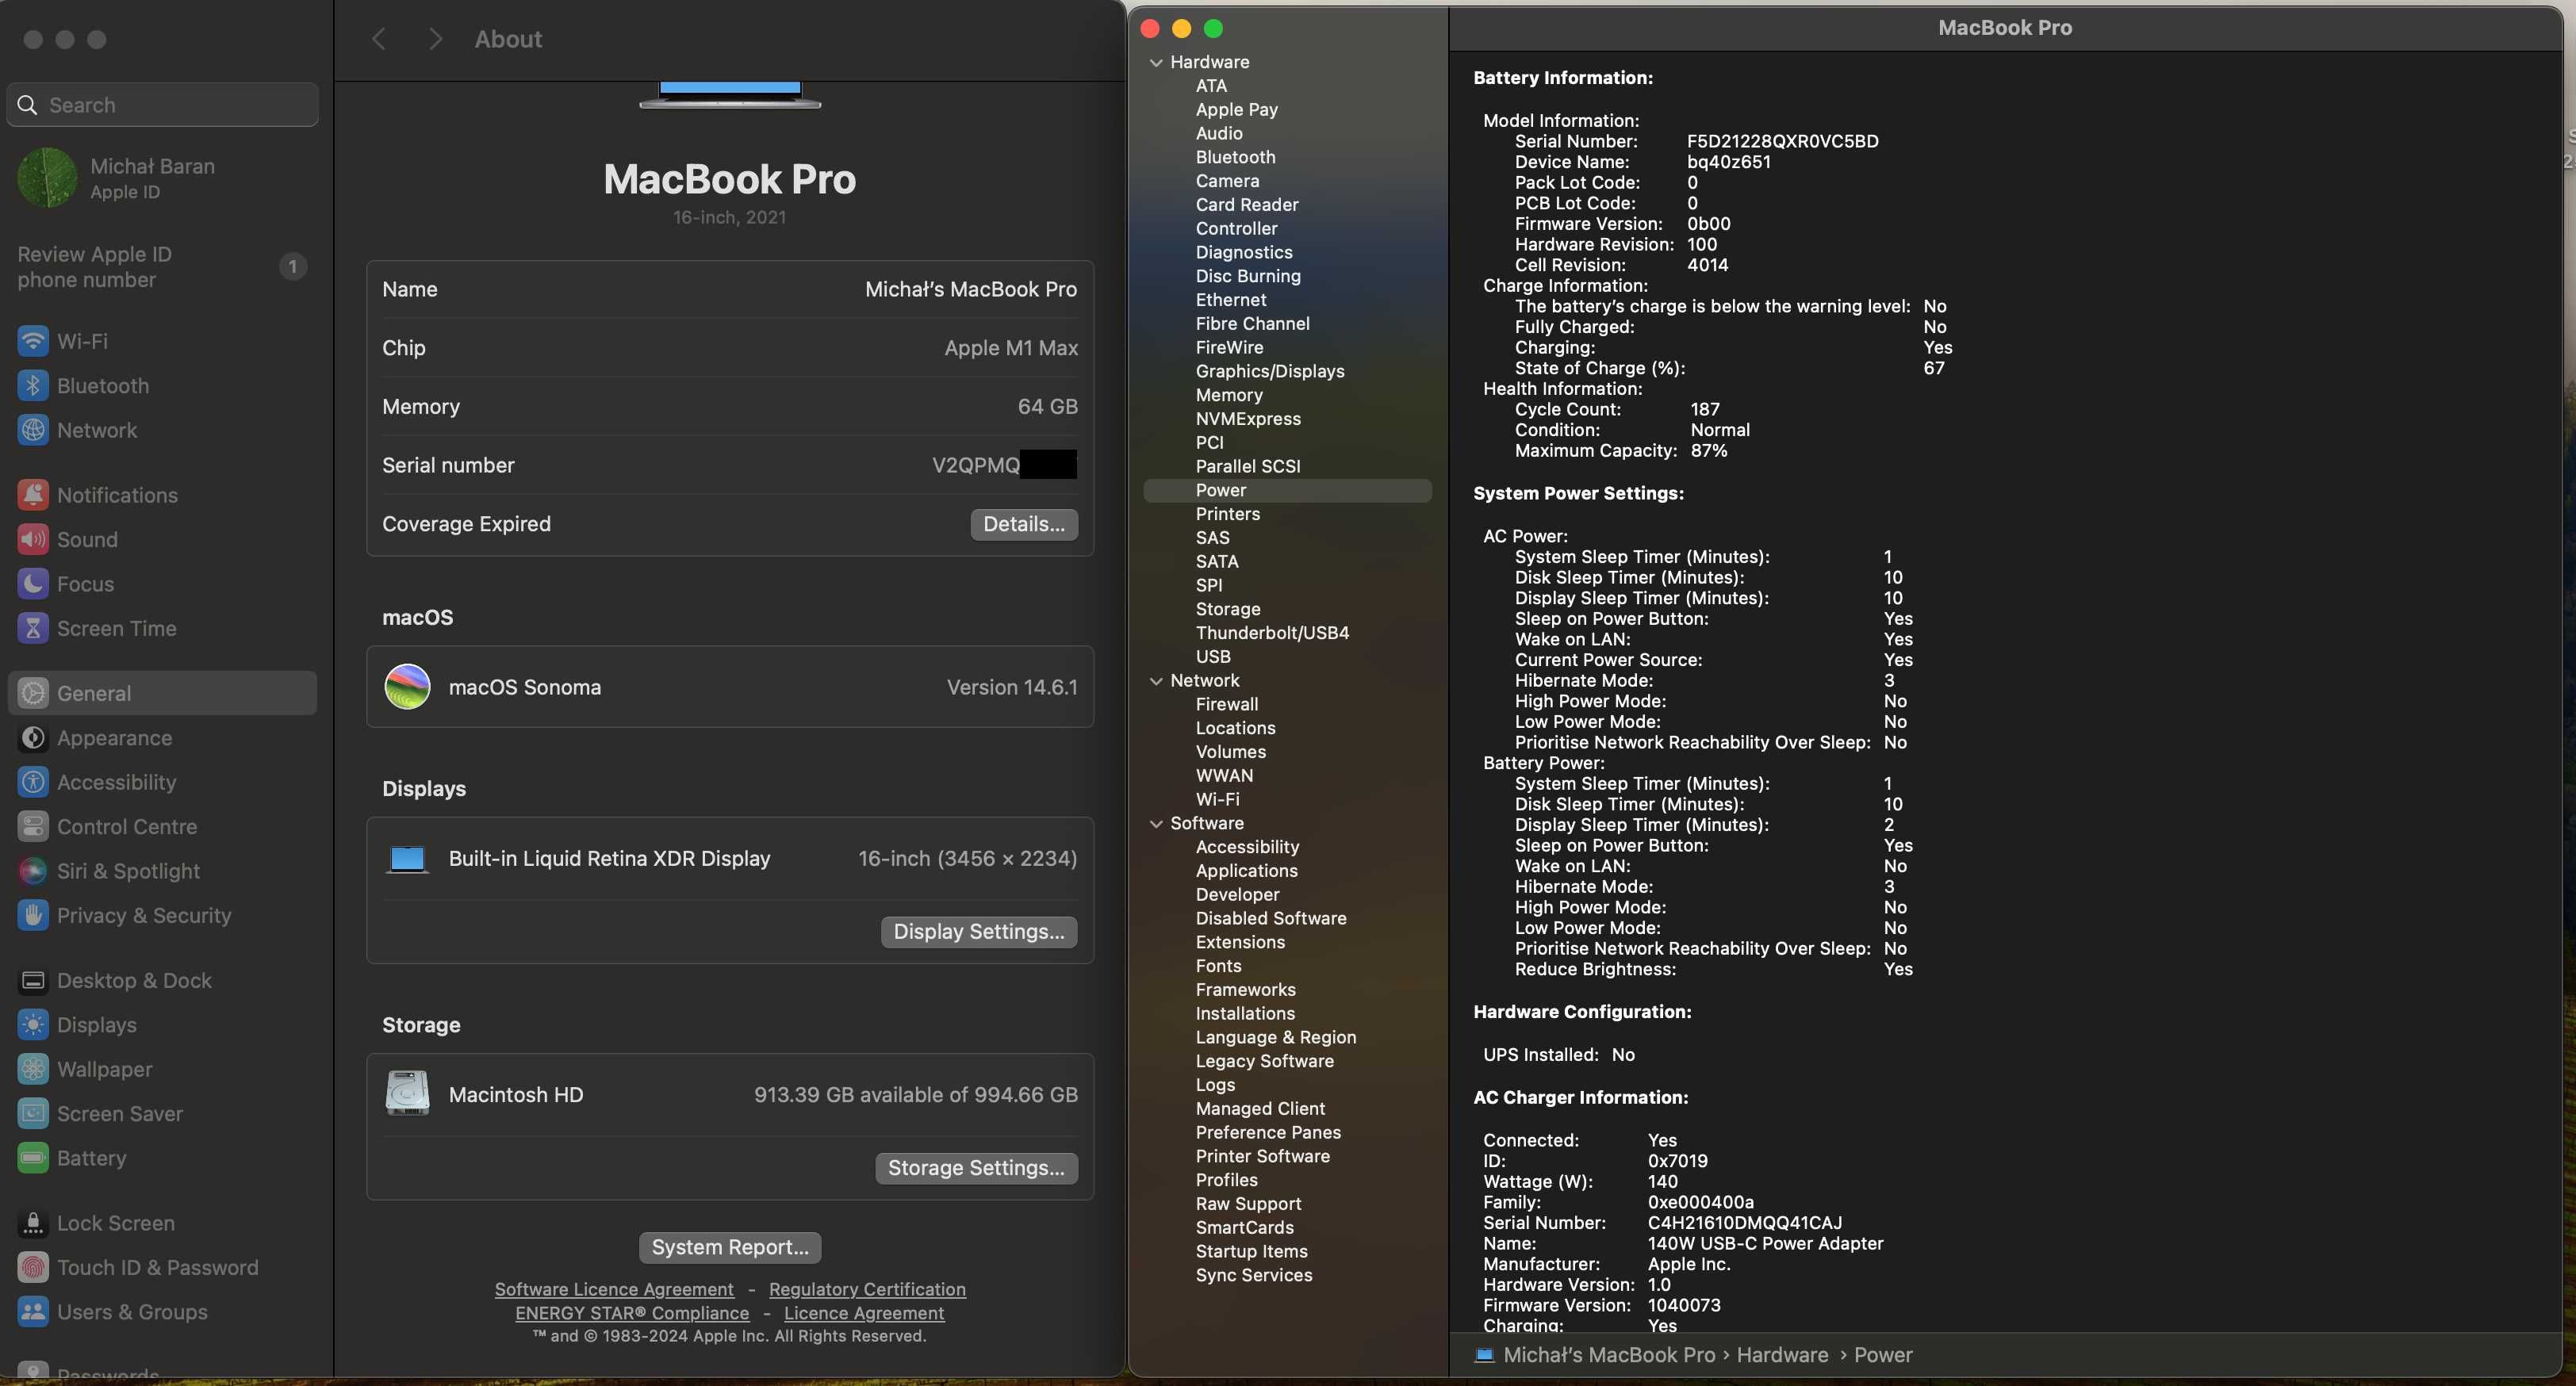Select Thunderbolt/USB4 in the Hardware list
2576x1386 pixels.
pos(1272,633)
